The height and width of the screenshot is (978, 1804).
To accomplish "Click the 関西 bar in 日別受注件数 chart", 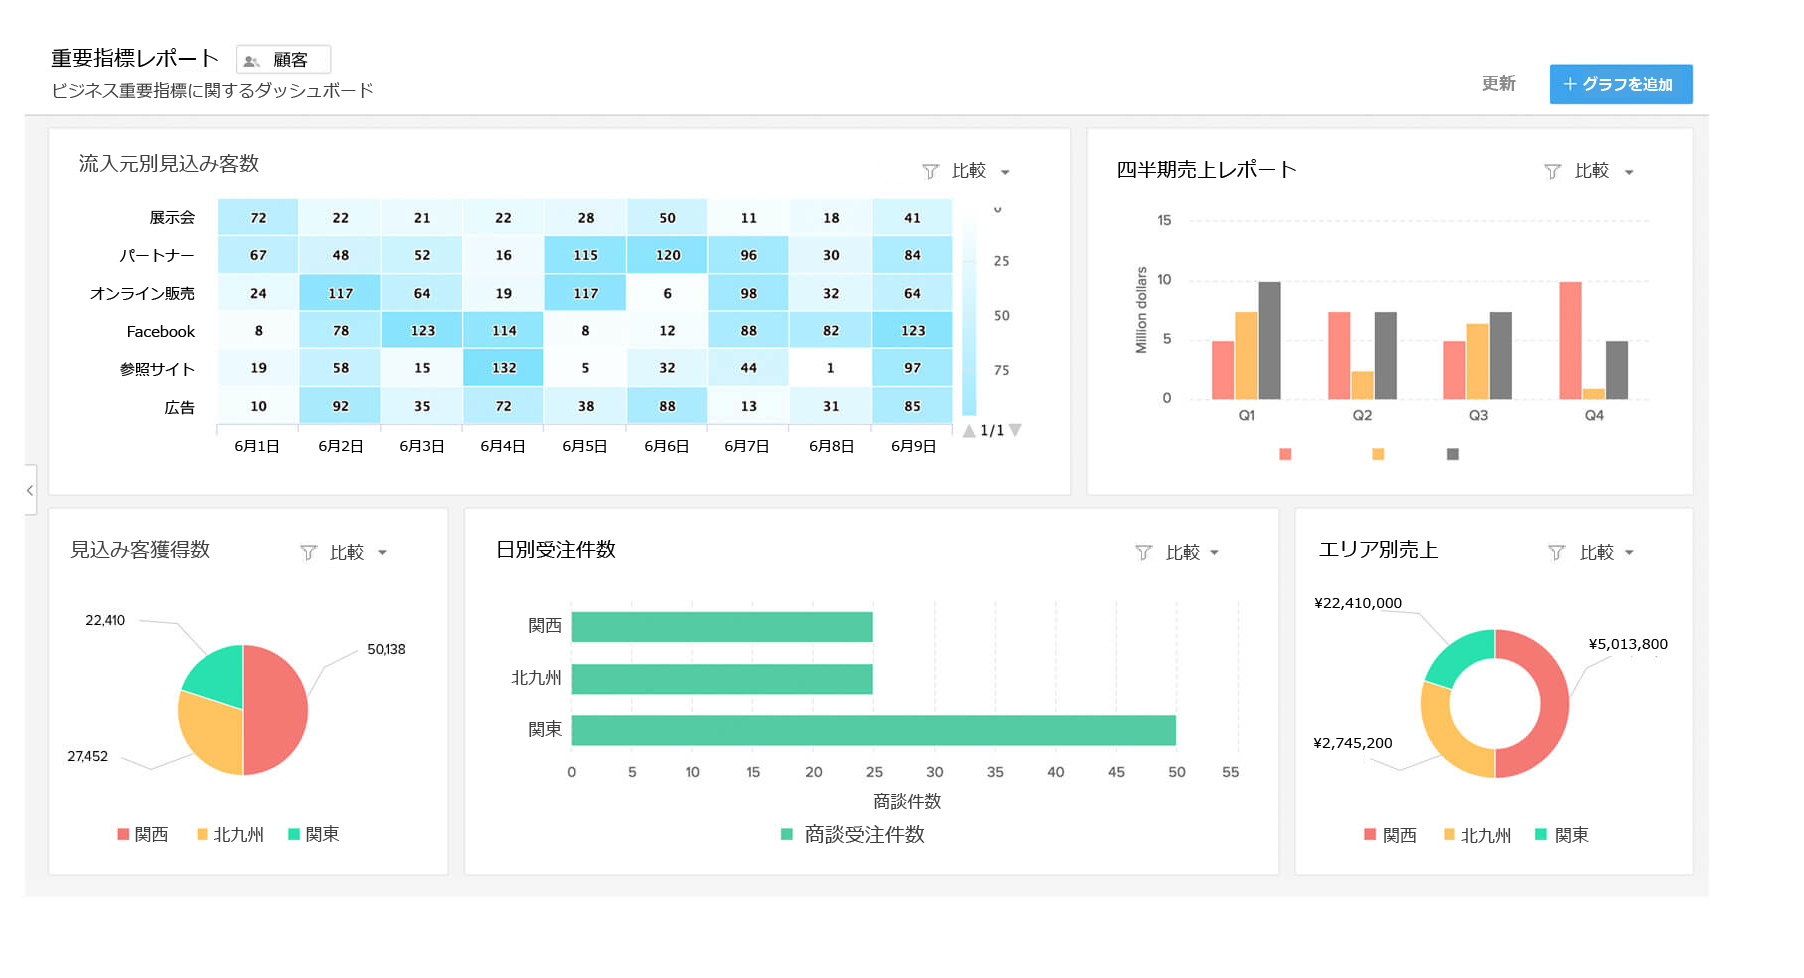I will (722, 627).
